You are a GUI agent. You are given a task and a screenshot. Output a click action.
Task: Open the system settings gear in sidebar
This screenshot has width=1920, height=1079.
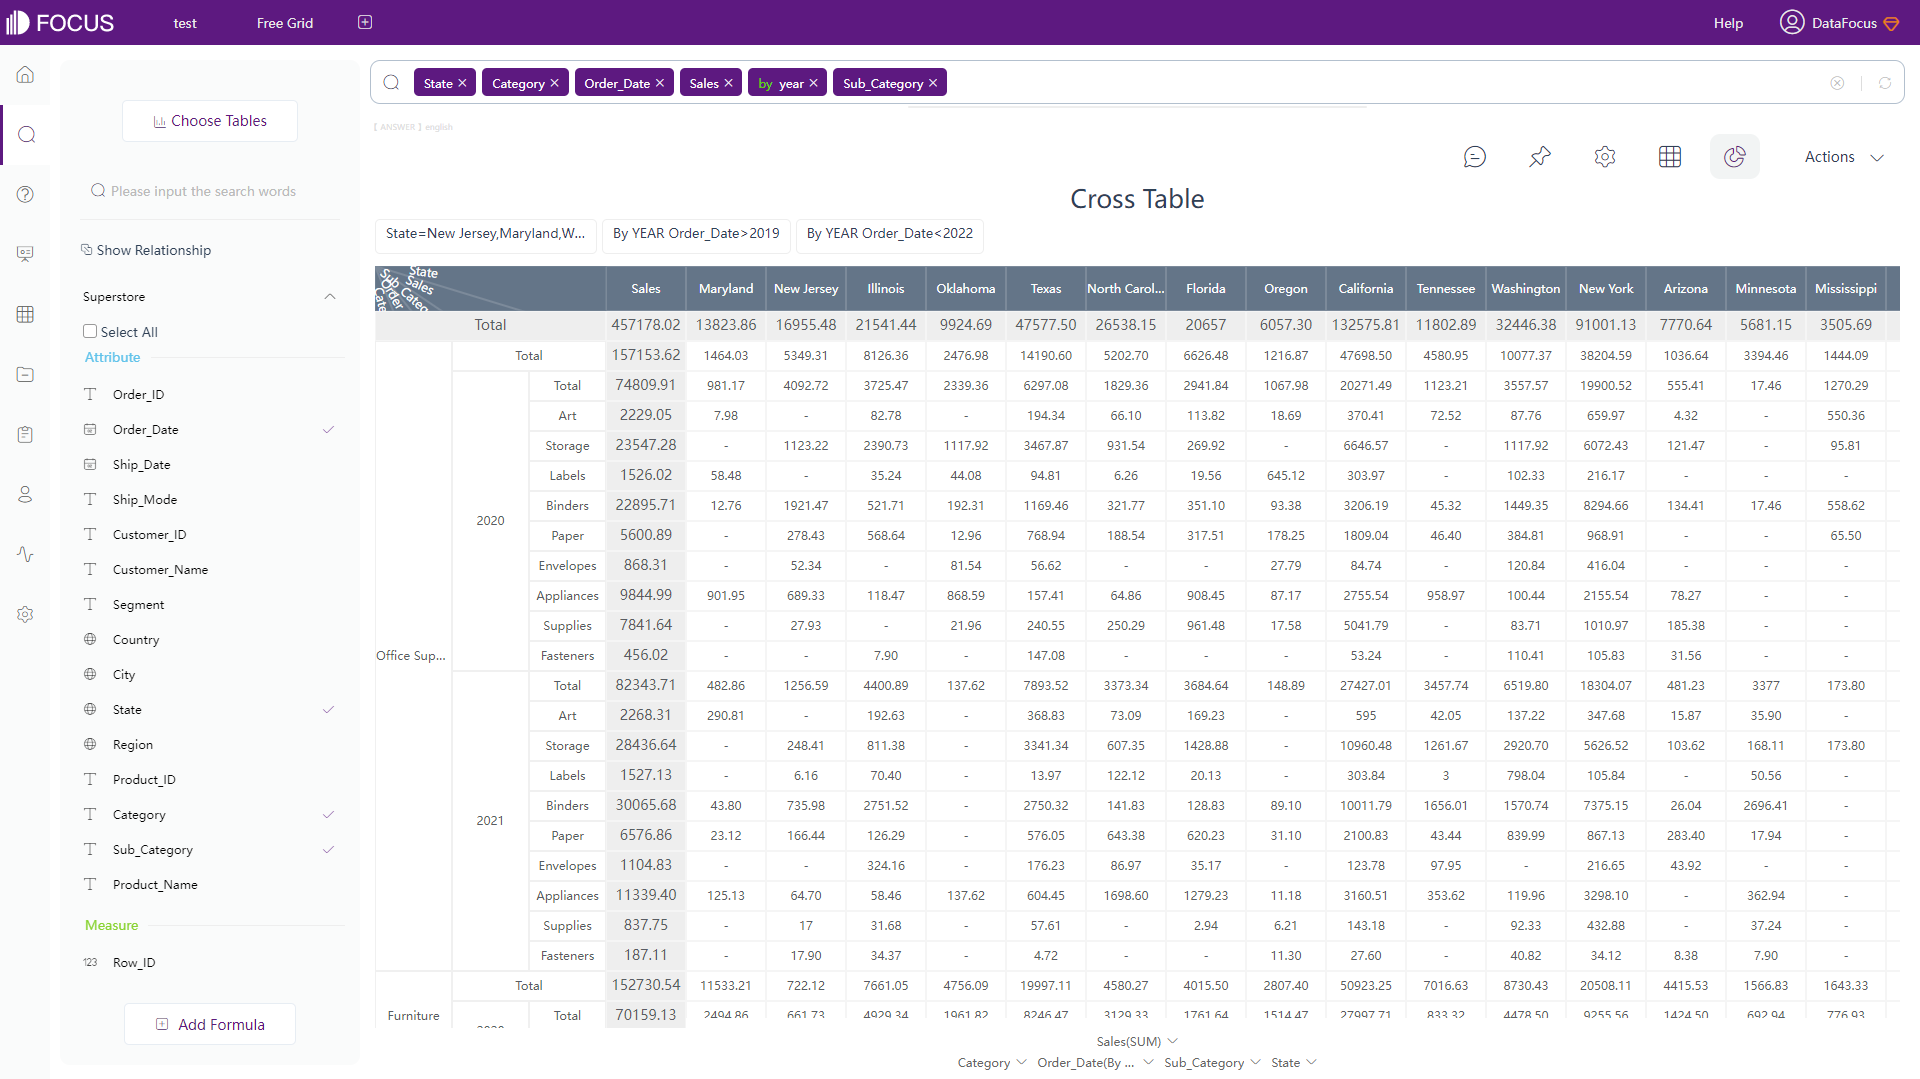tap(26, 614)
